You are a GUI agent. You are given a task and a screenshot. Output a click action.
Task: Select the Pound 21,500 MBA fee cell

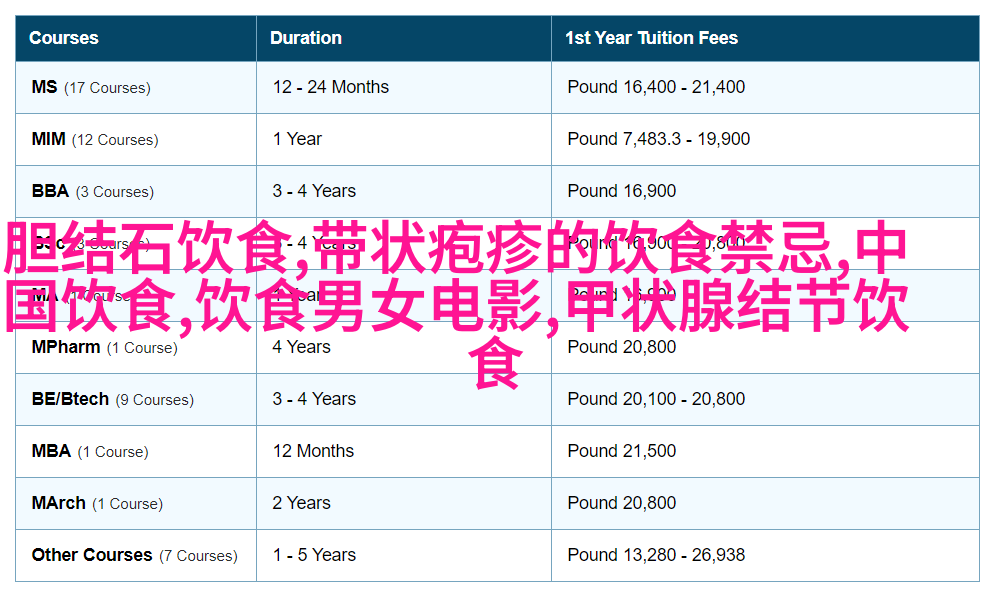(621, 451)
